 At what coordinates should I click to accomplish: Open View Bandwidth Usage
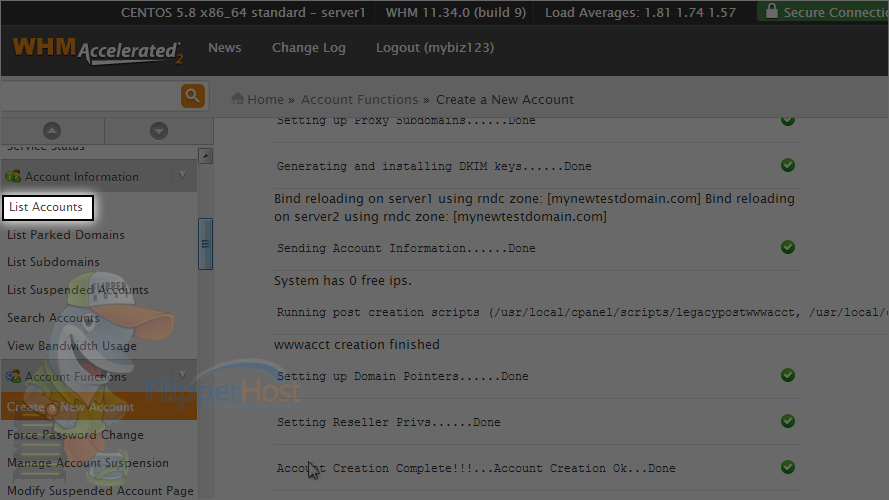click(72, 346)
